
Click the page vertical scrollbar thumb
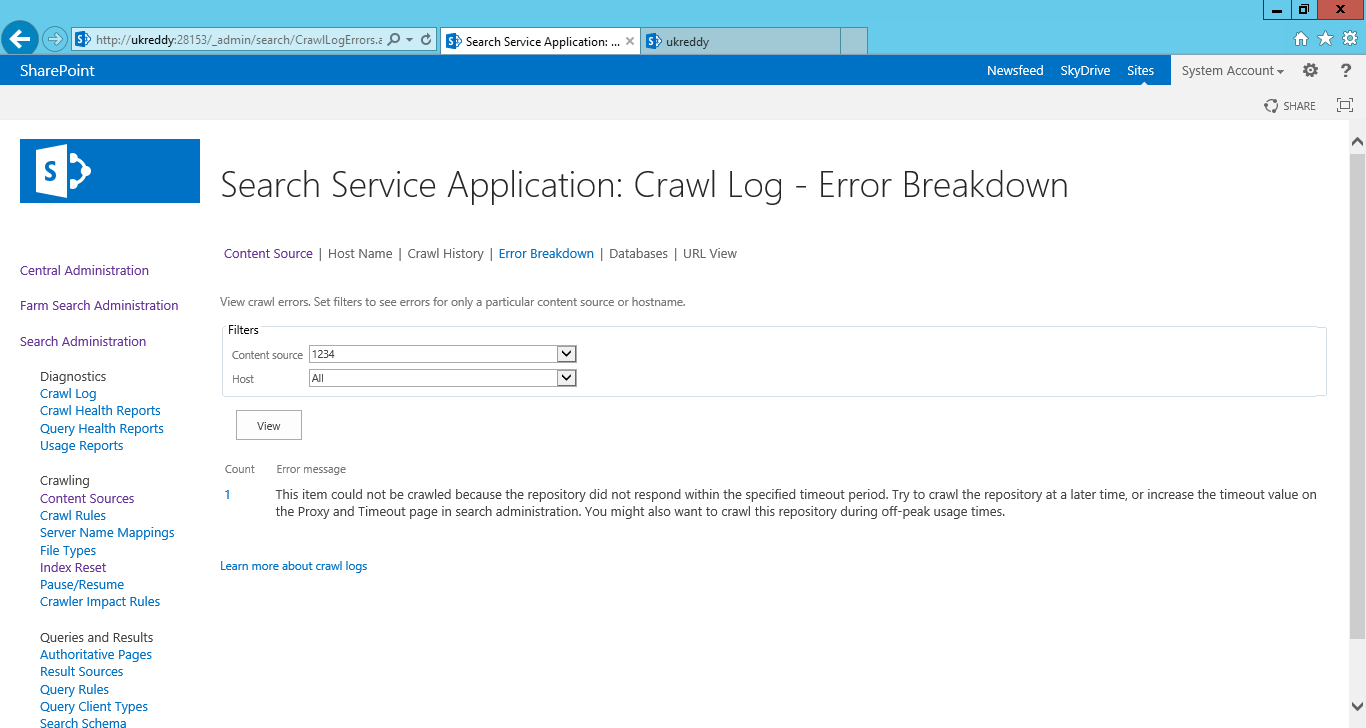tap(1357, 395)
